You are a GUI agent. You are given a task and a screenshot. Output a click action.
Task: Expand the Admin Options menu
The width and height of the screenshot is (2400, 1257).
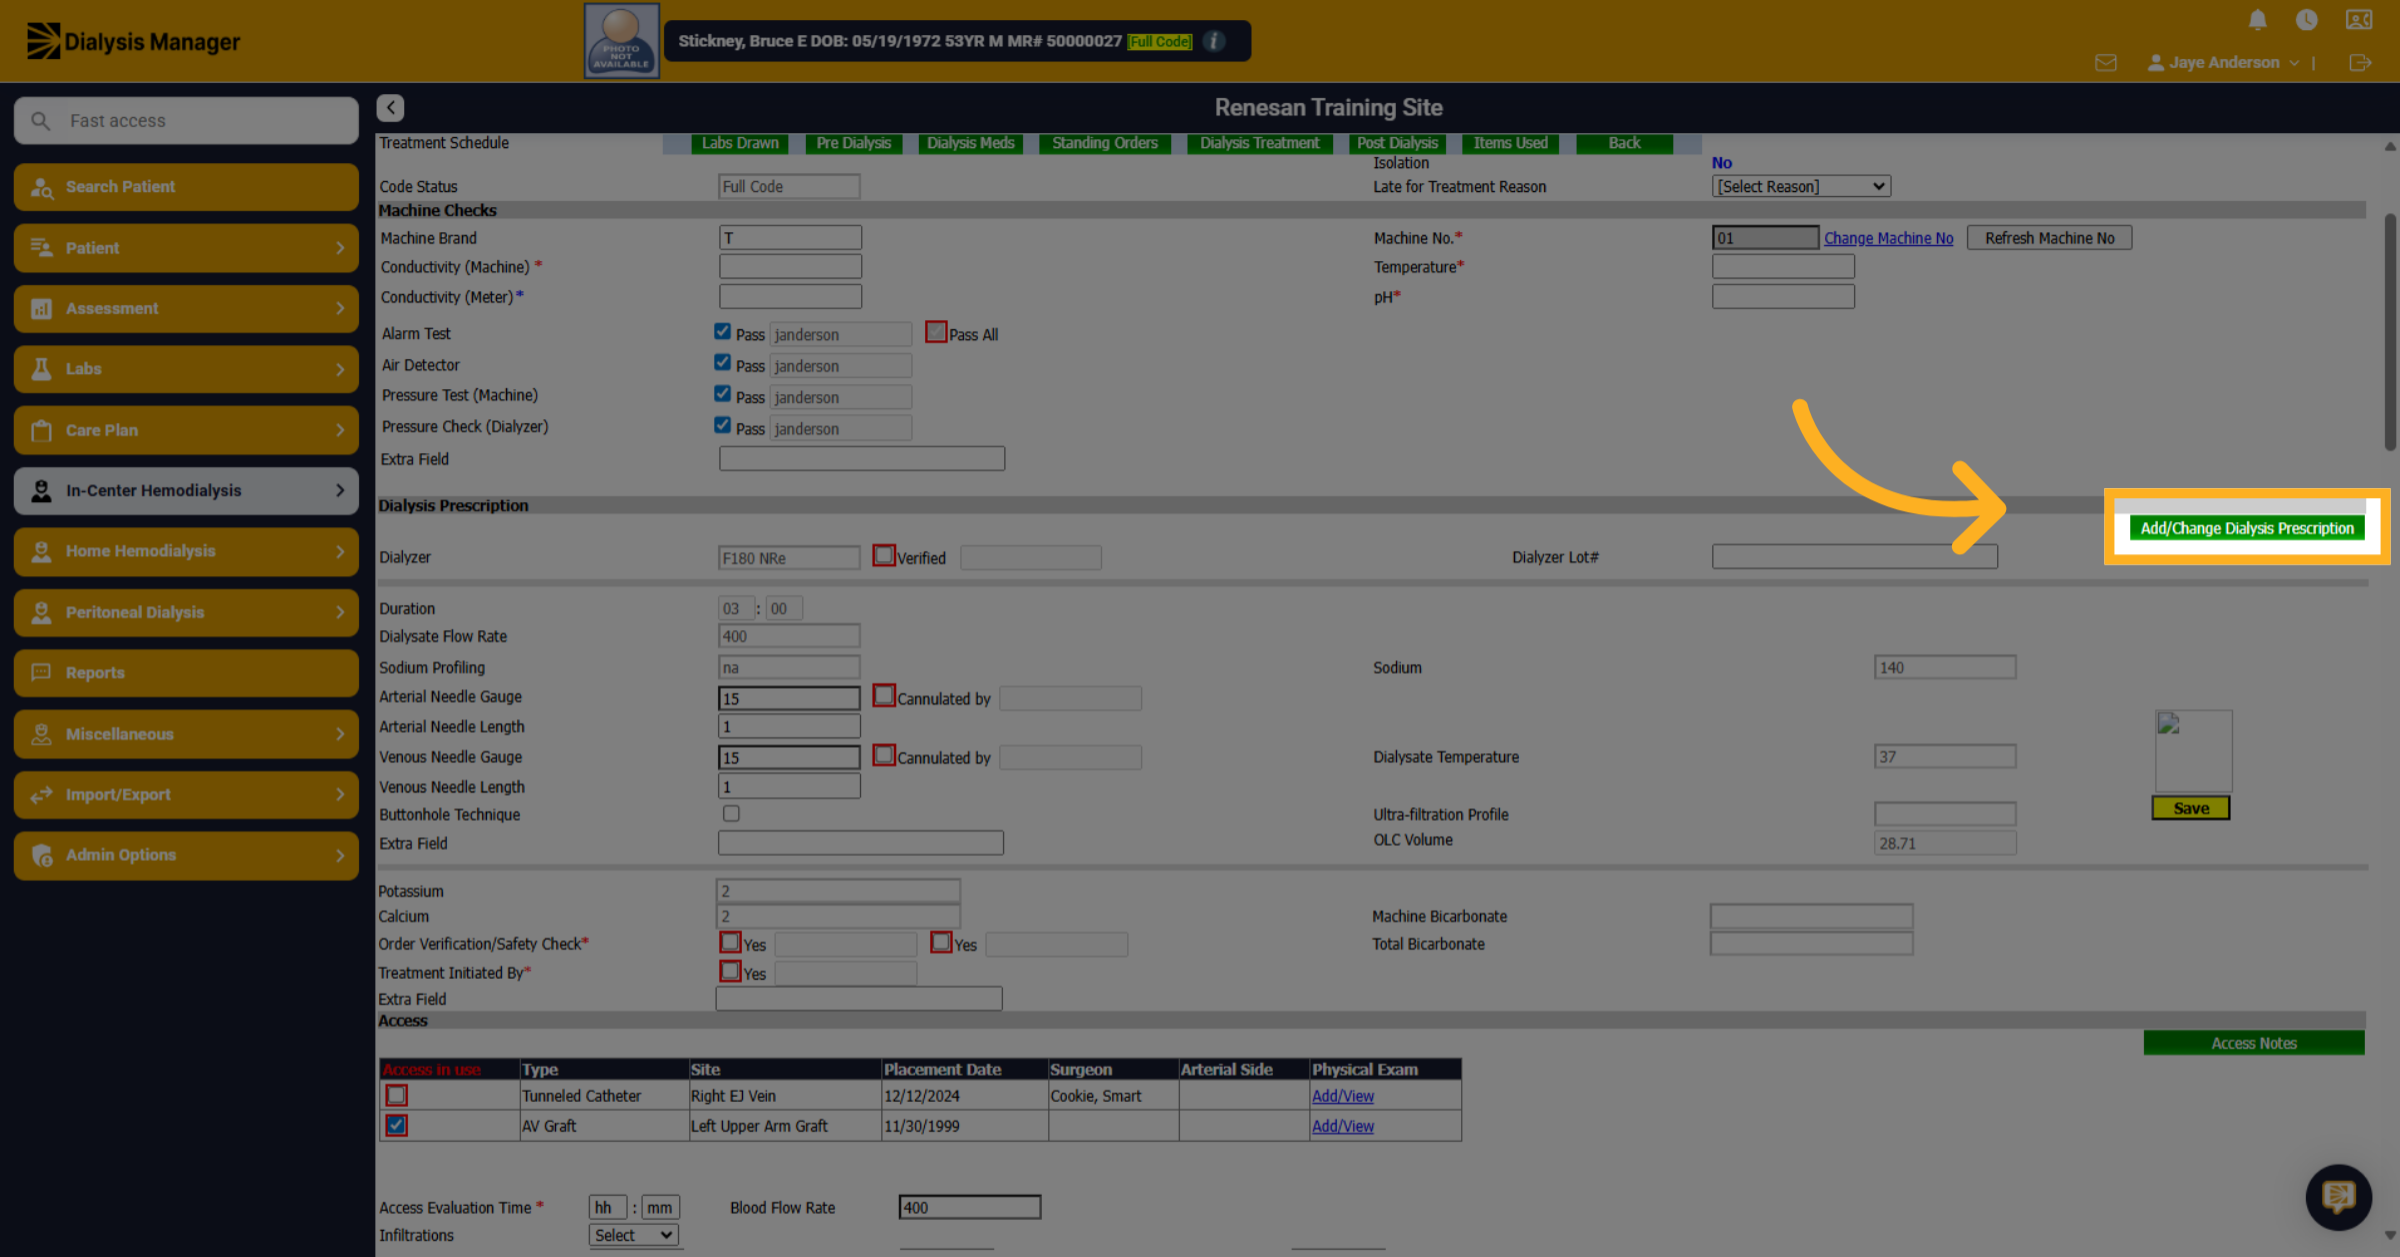(x=186, y=855)
